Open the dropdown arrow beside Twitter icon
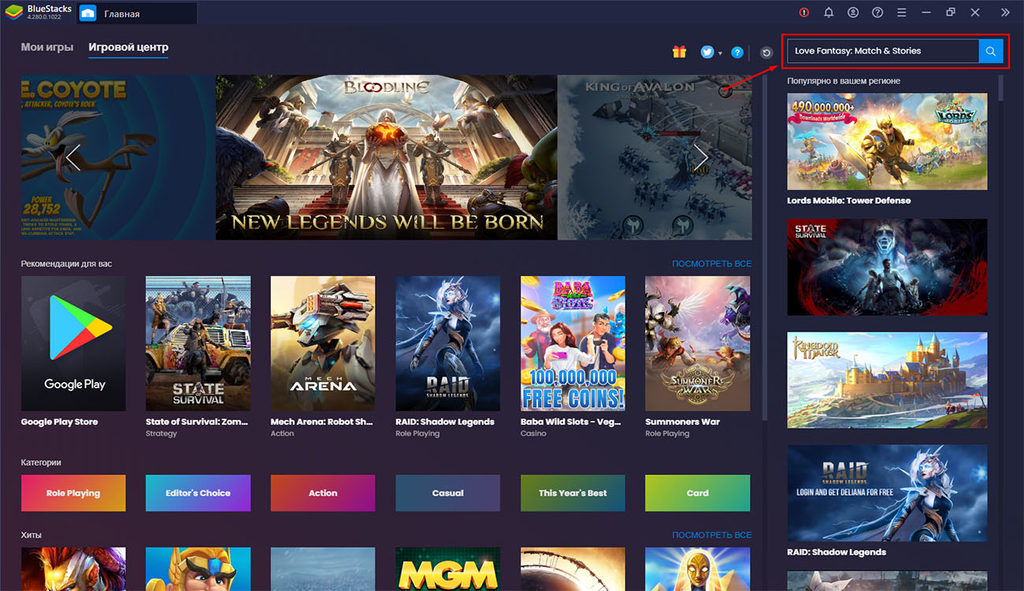1024x591 pixels. point(720,54)
